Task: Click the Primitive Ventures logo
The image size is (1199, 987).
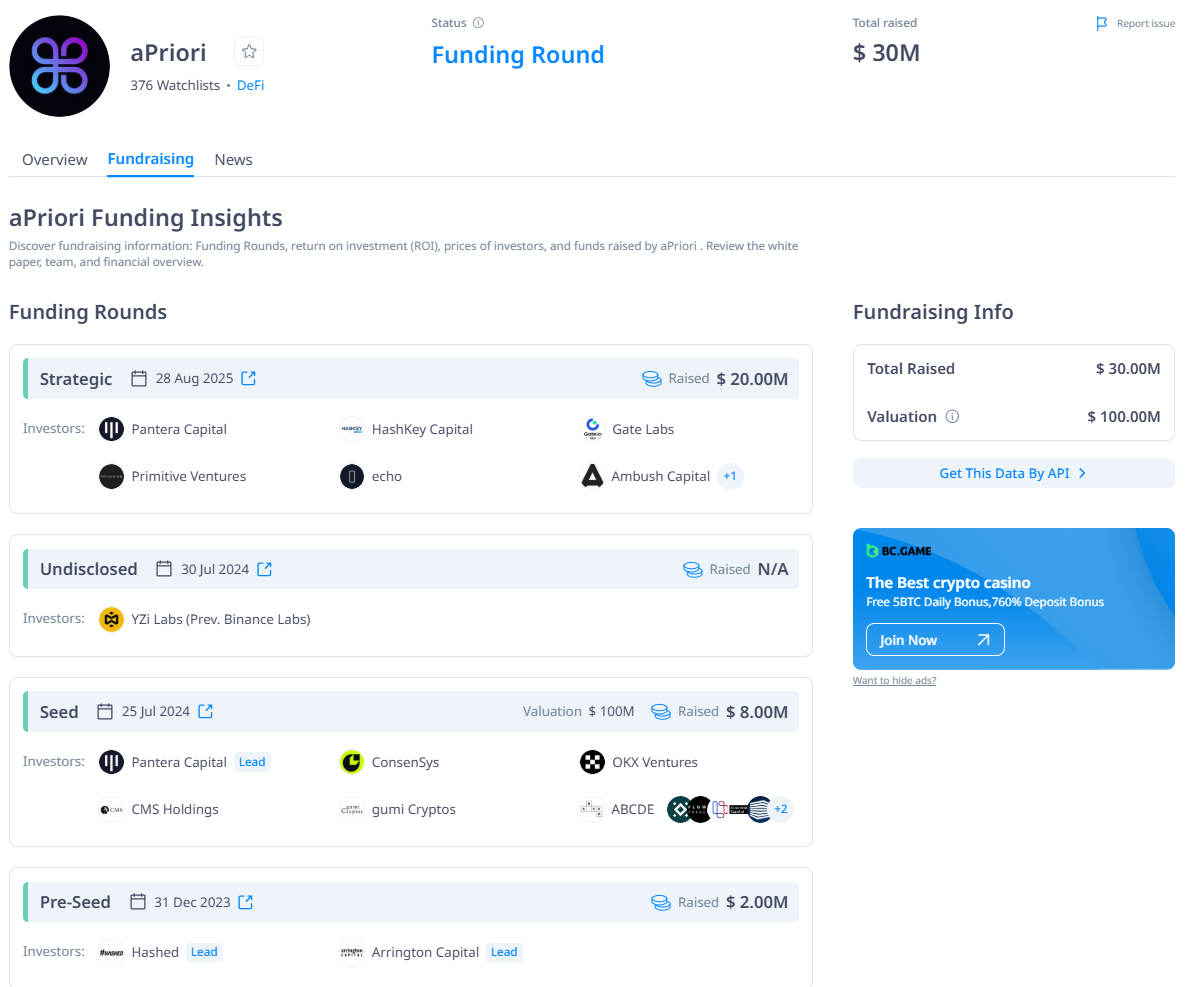Action: tap(112, 476)
